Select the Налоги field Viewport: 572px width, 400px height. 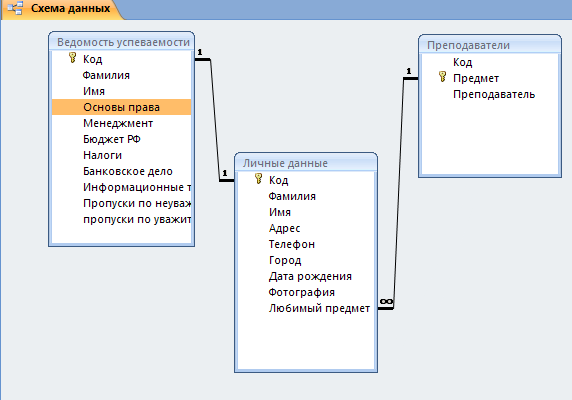tap(121, 155)
